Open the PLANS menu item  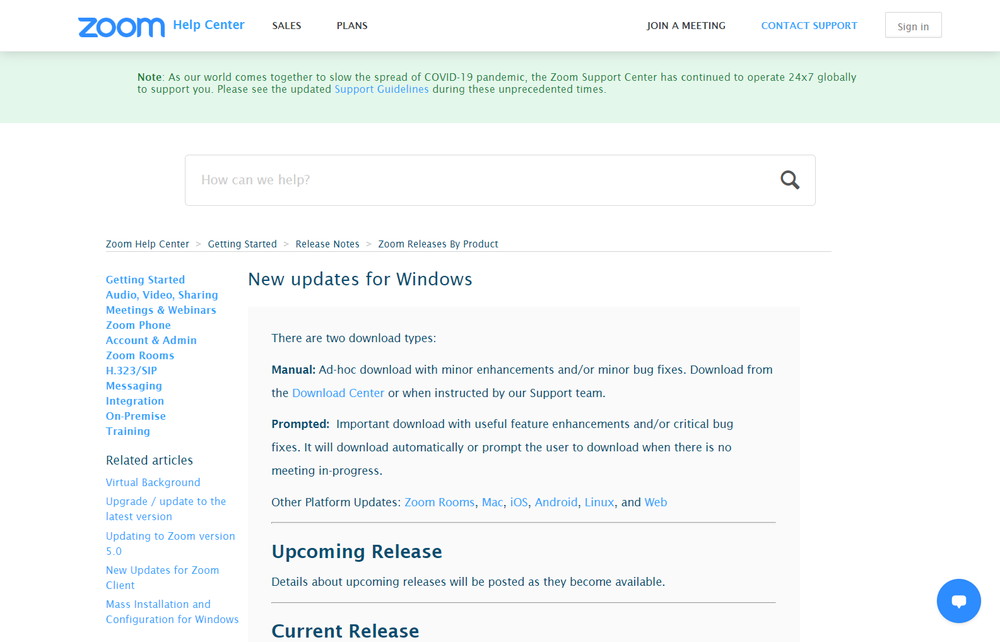pyautogui.click(x=352, y=26)
